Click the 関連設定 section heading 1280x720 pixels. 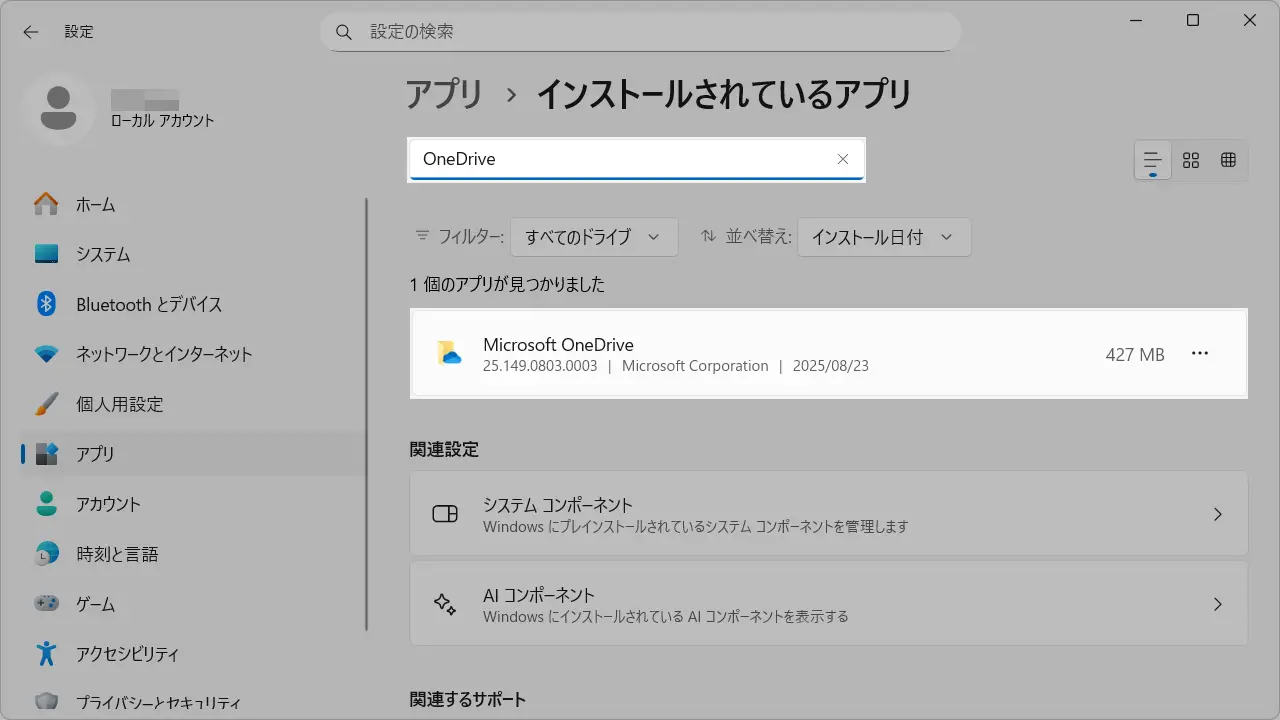click(x=444, y=449)
